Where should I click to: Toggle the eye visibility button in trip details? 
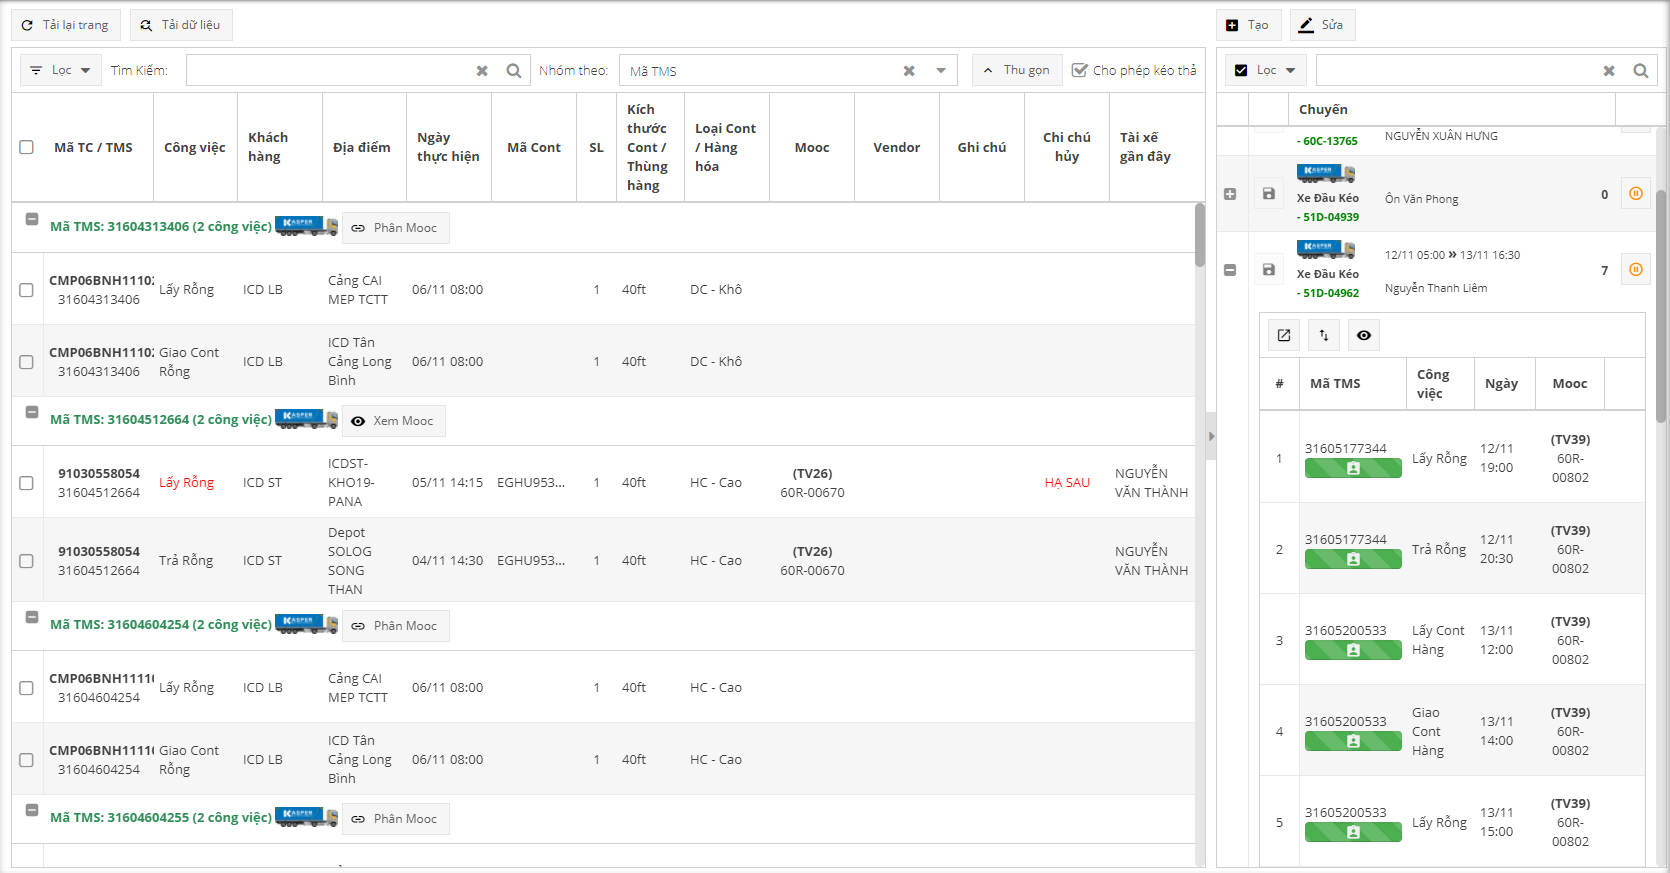[1364, 335]
